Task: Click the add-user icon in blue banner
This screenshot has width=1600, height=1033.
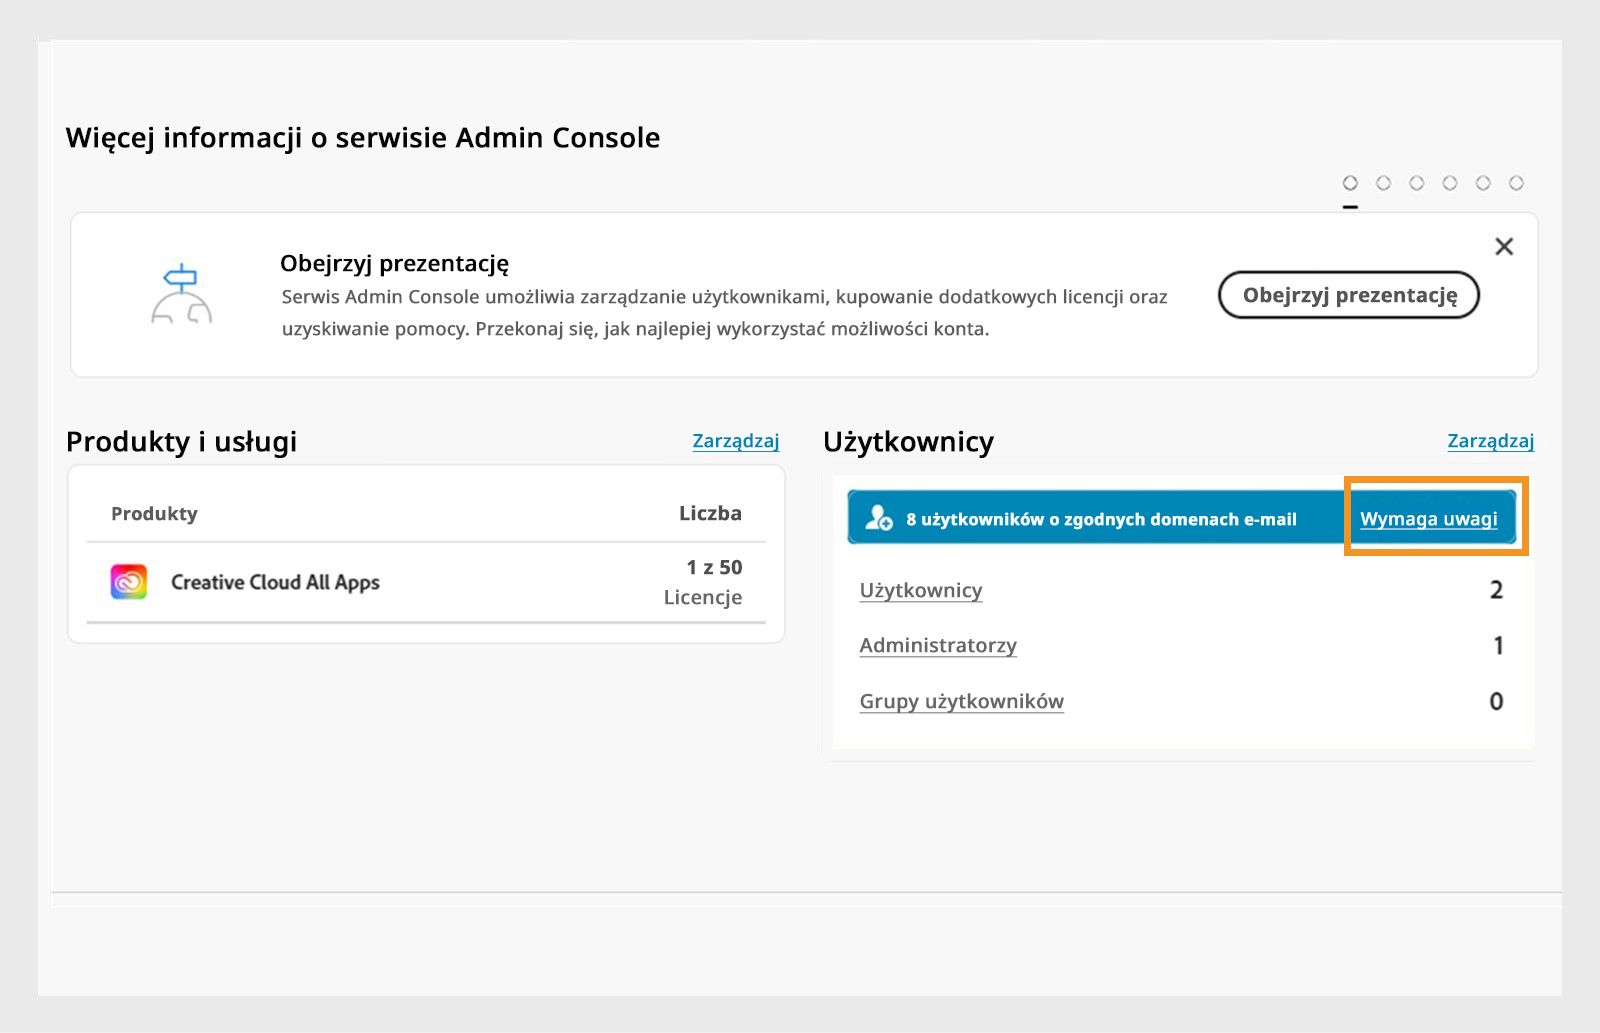Action: [x=879, y=518]
